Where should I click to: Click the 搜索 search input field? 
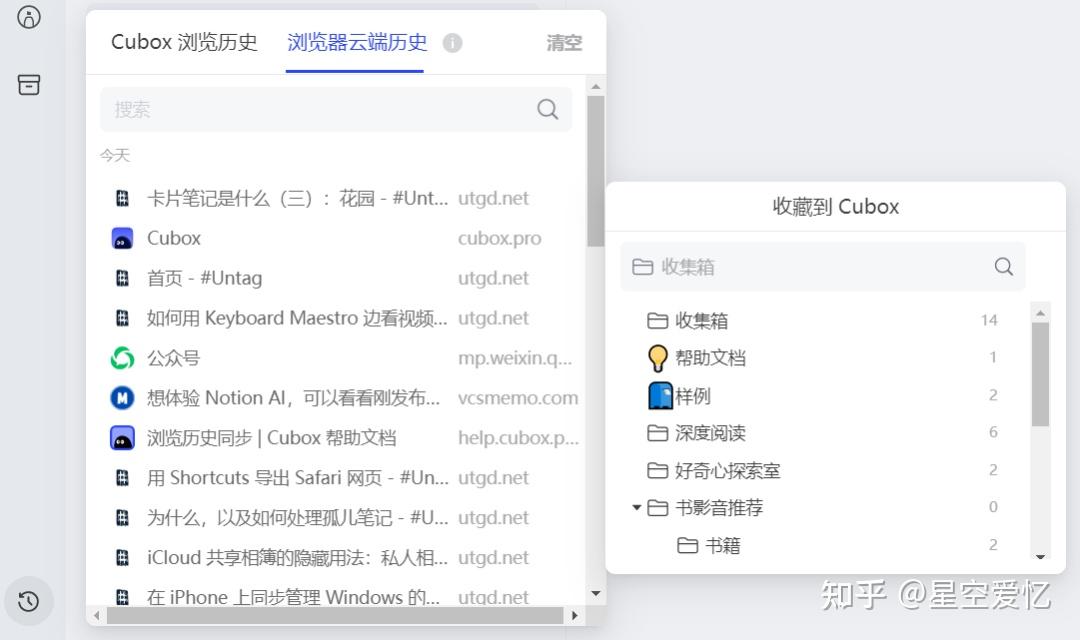pyautogui.click(x=300, y=109)
